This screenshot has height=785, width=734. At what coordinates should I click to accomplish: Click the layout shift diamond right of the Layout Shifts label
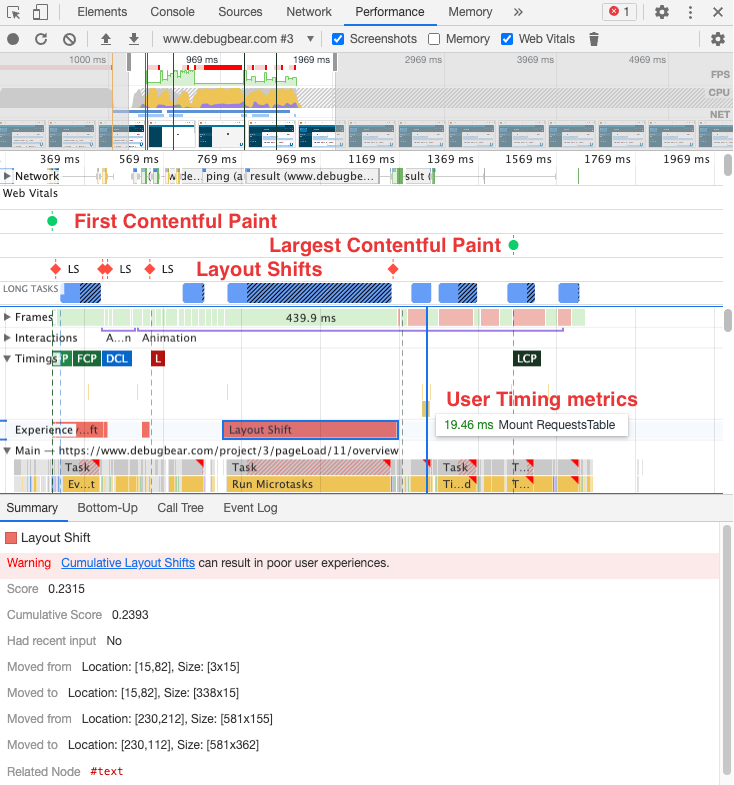click(x=393, y=269)
